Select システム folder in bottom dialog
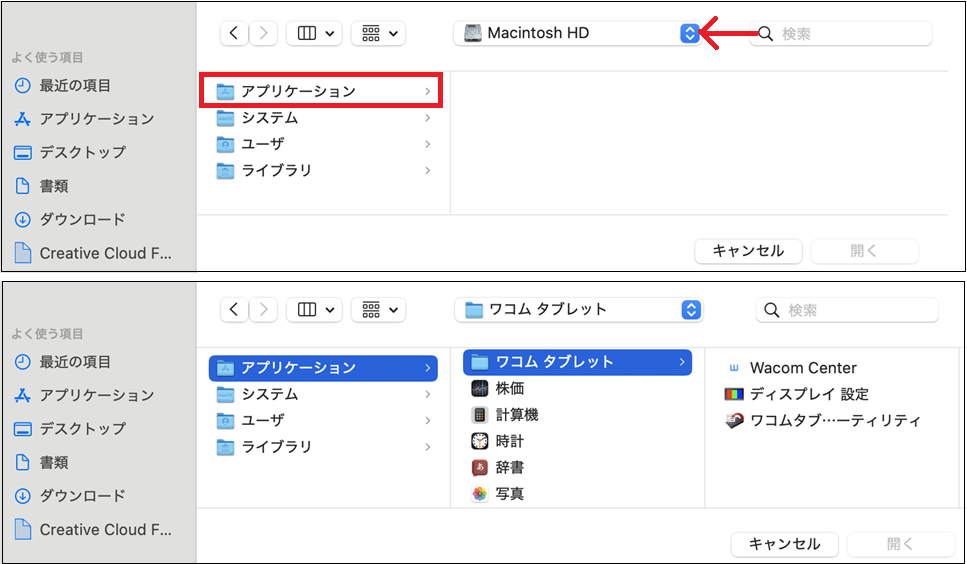The height and width of the screenshot is (564, 967). coord(323,394)
